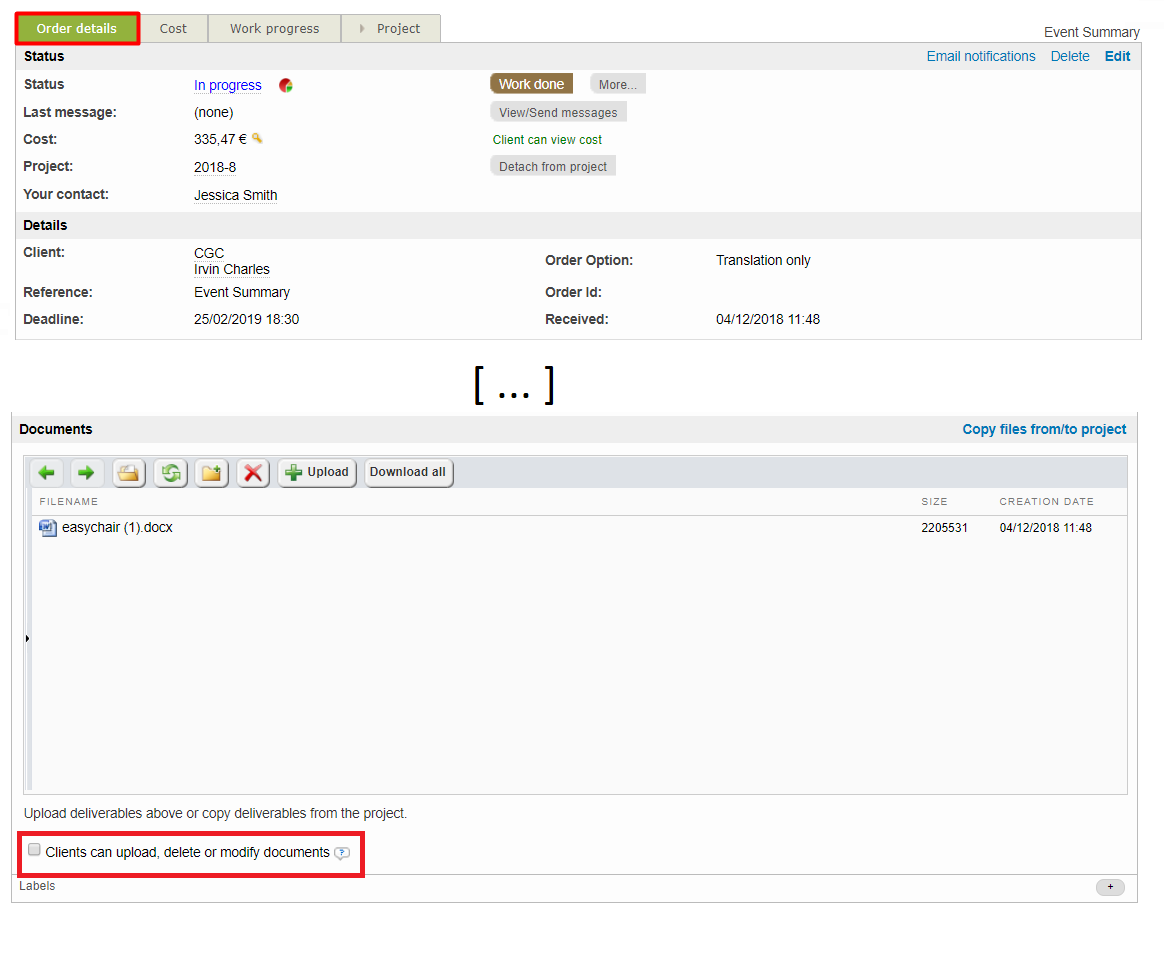1164x954 pixels.
Task: Click the help bubble beside client upload option
Action: coord(342,853)
